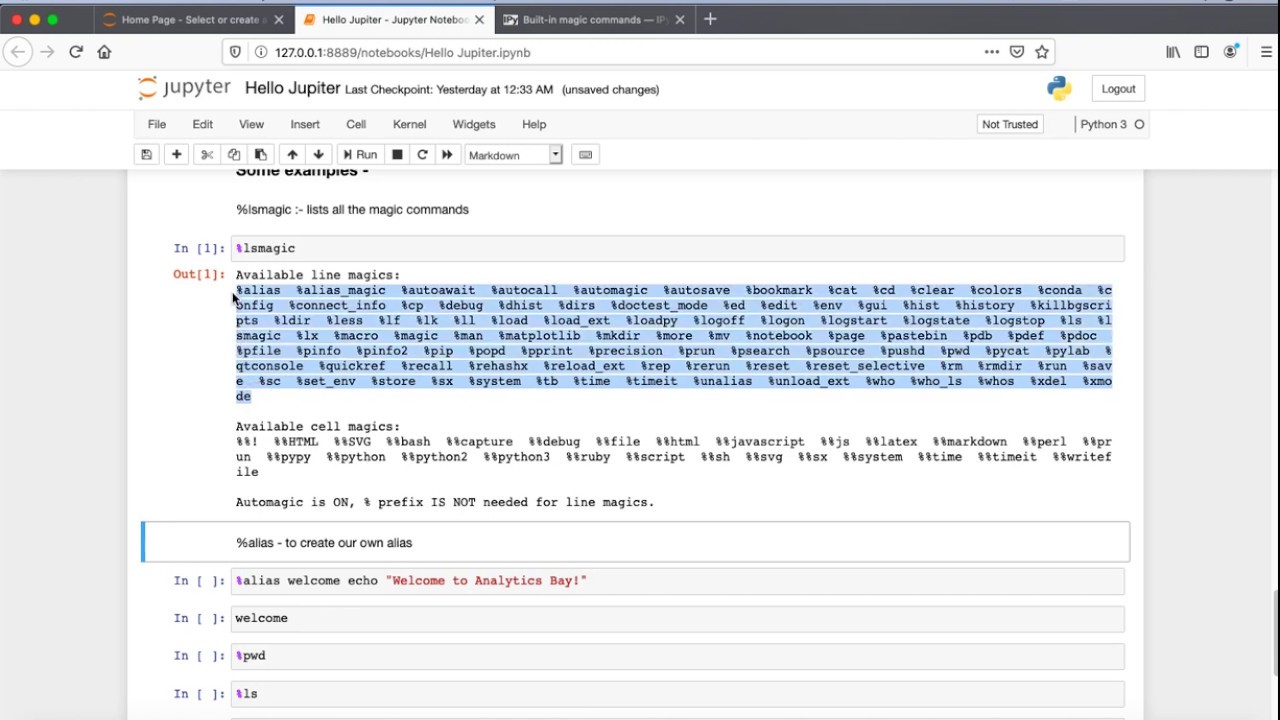Restart the kernel icon
This screenshot has width=1280, height=720.
[x=422, y=155]
